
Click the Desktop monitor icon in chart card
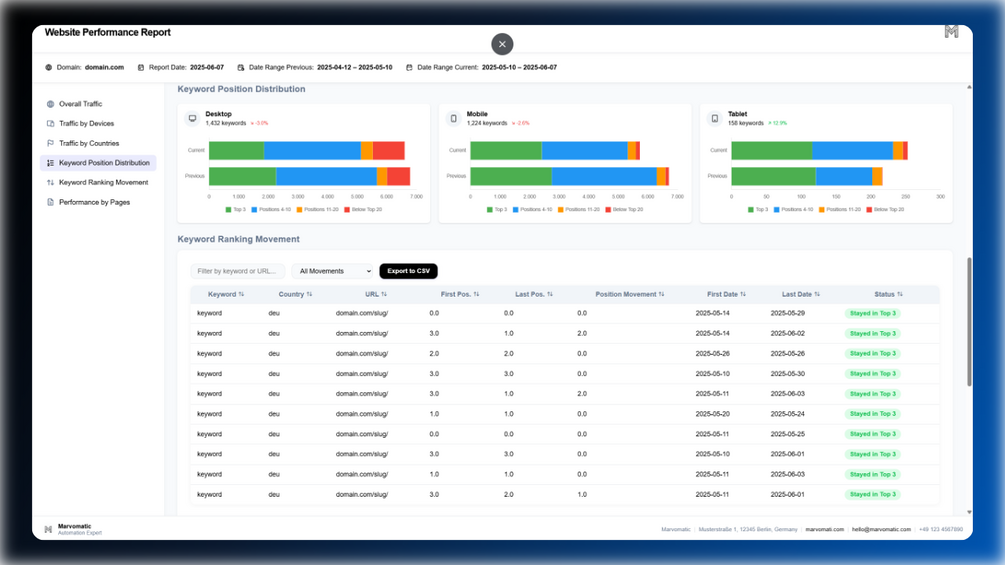(192, 119)
